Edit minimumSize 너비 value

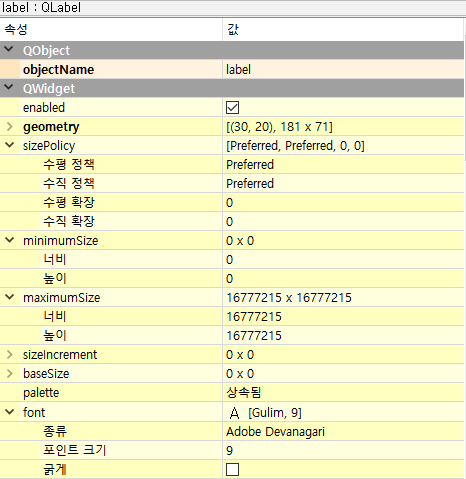tap(343, 260)
